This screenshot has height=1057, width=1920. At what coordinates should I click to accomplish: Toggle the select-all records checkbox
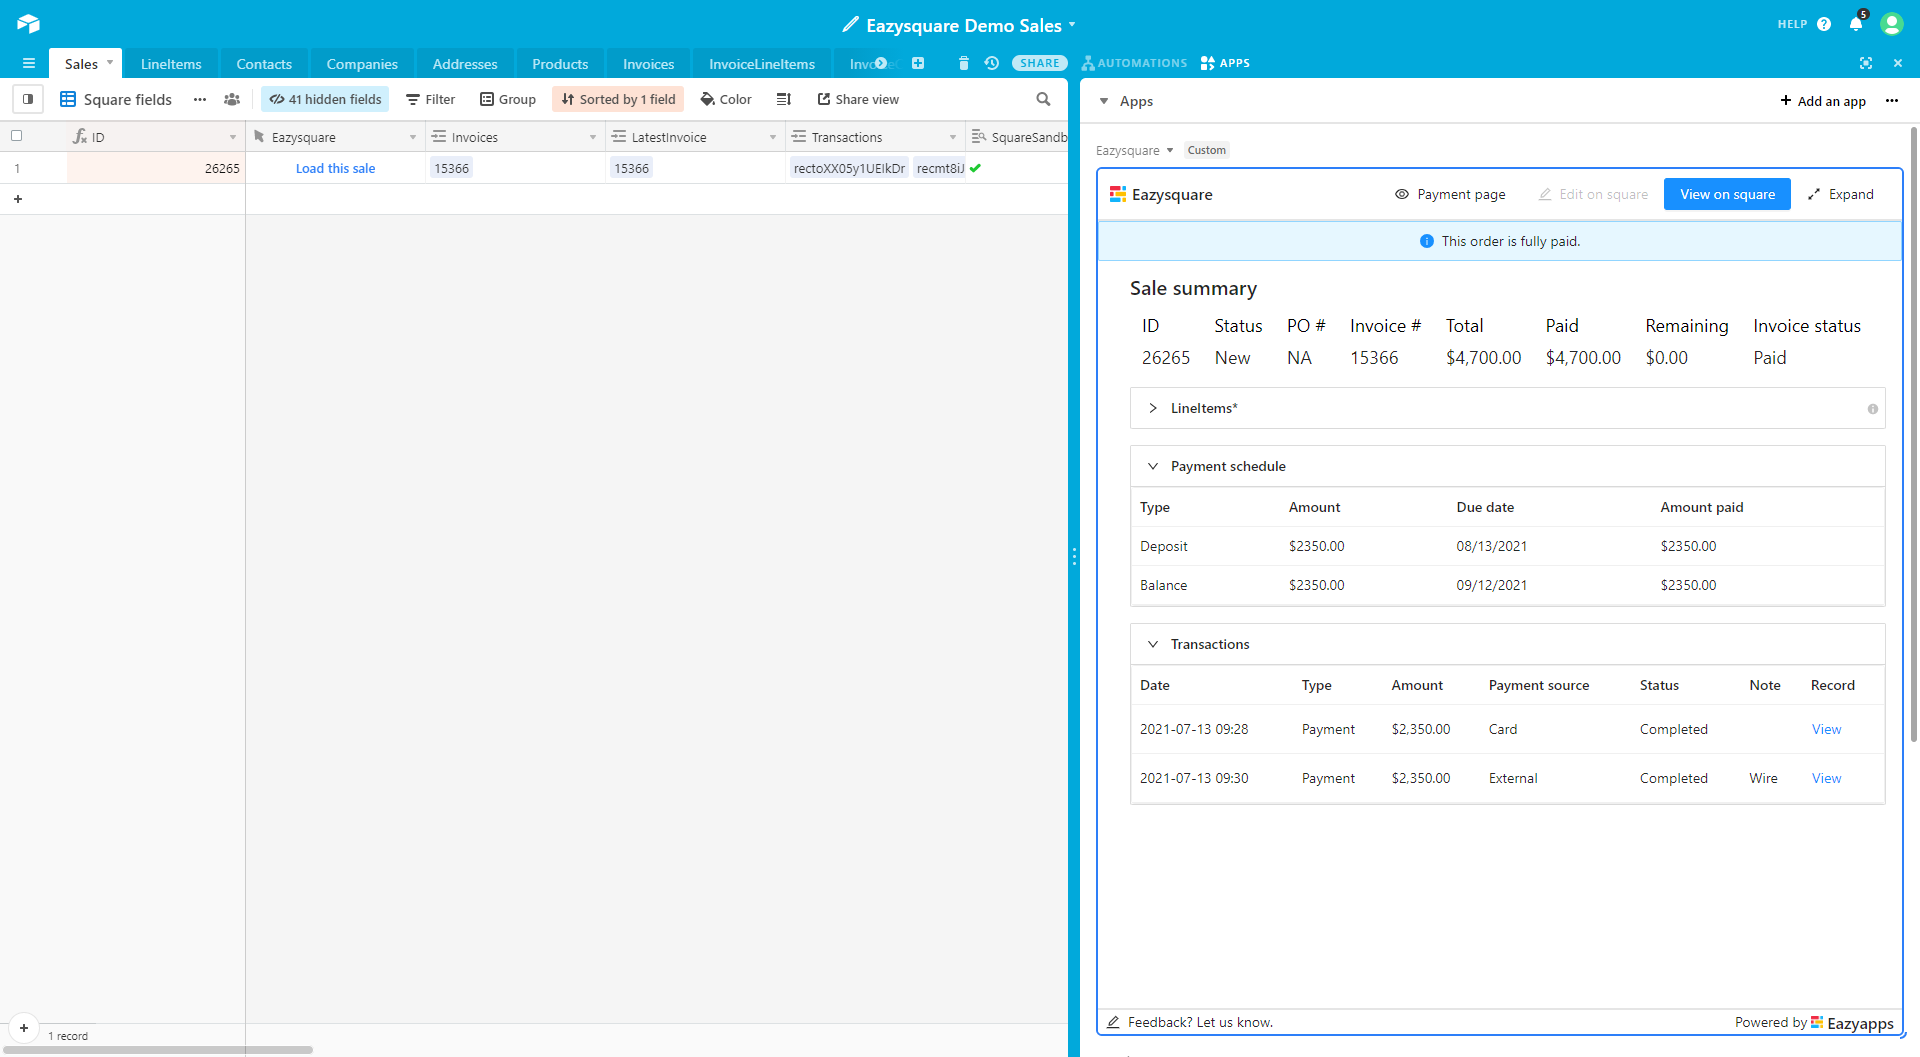pos(16,136)
